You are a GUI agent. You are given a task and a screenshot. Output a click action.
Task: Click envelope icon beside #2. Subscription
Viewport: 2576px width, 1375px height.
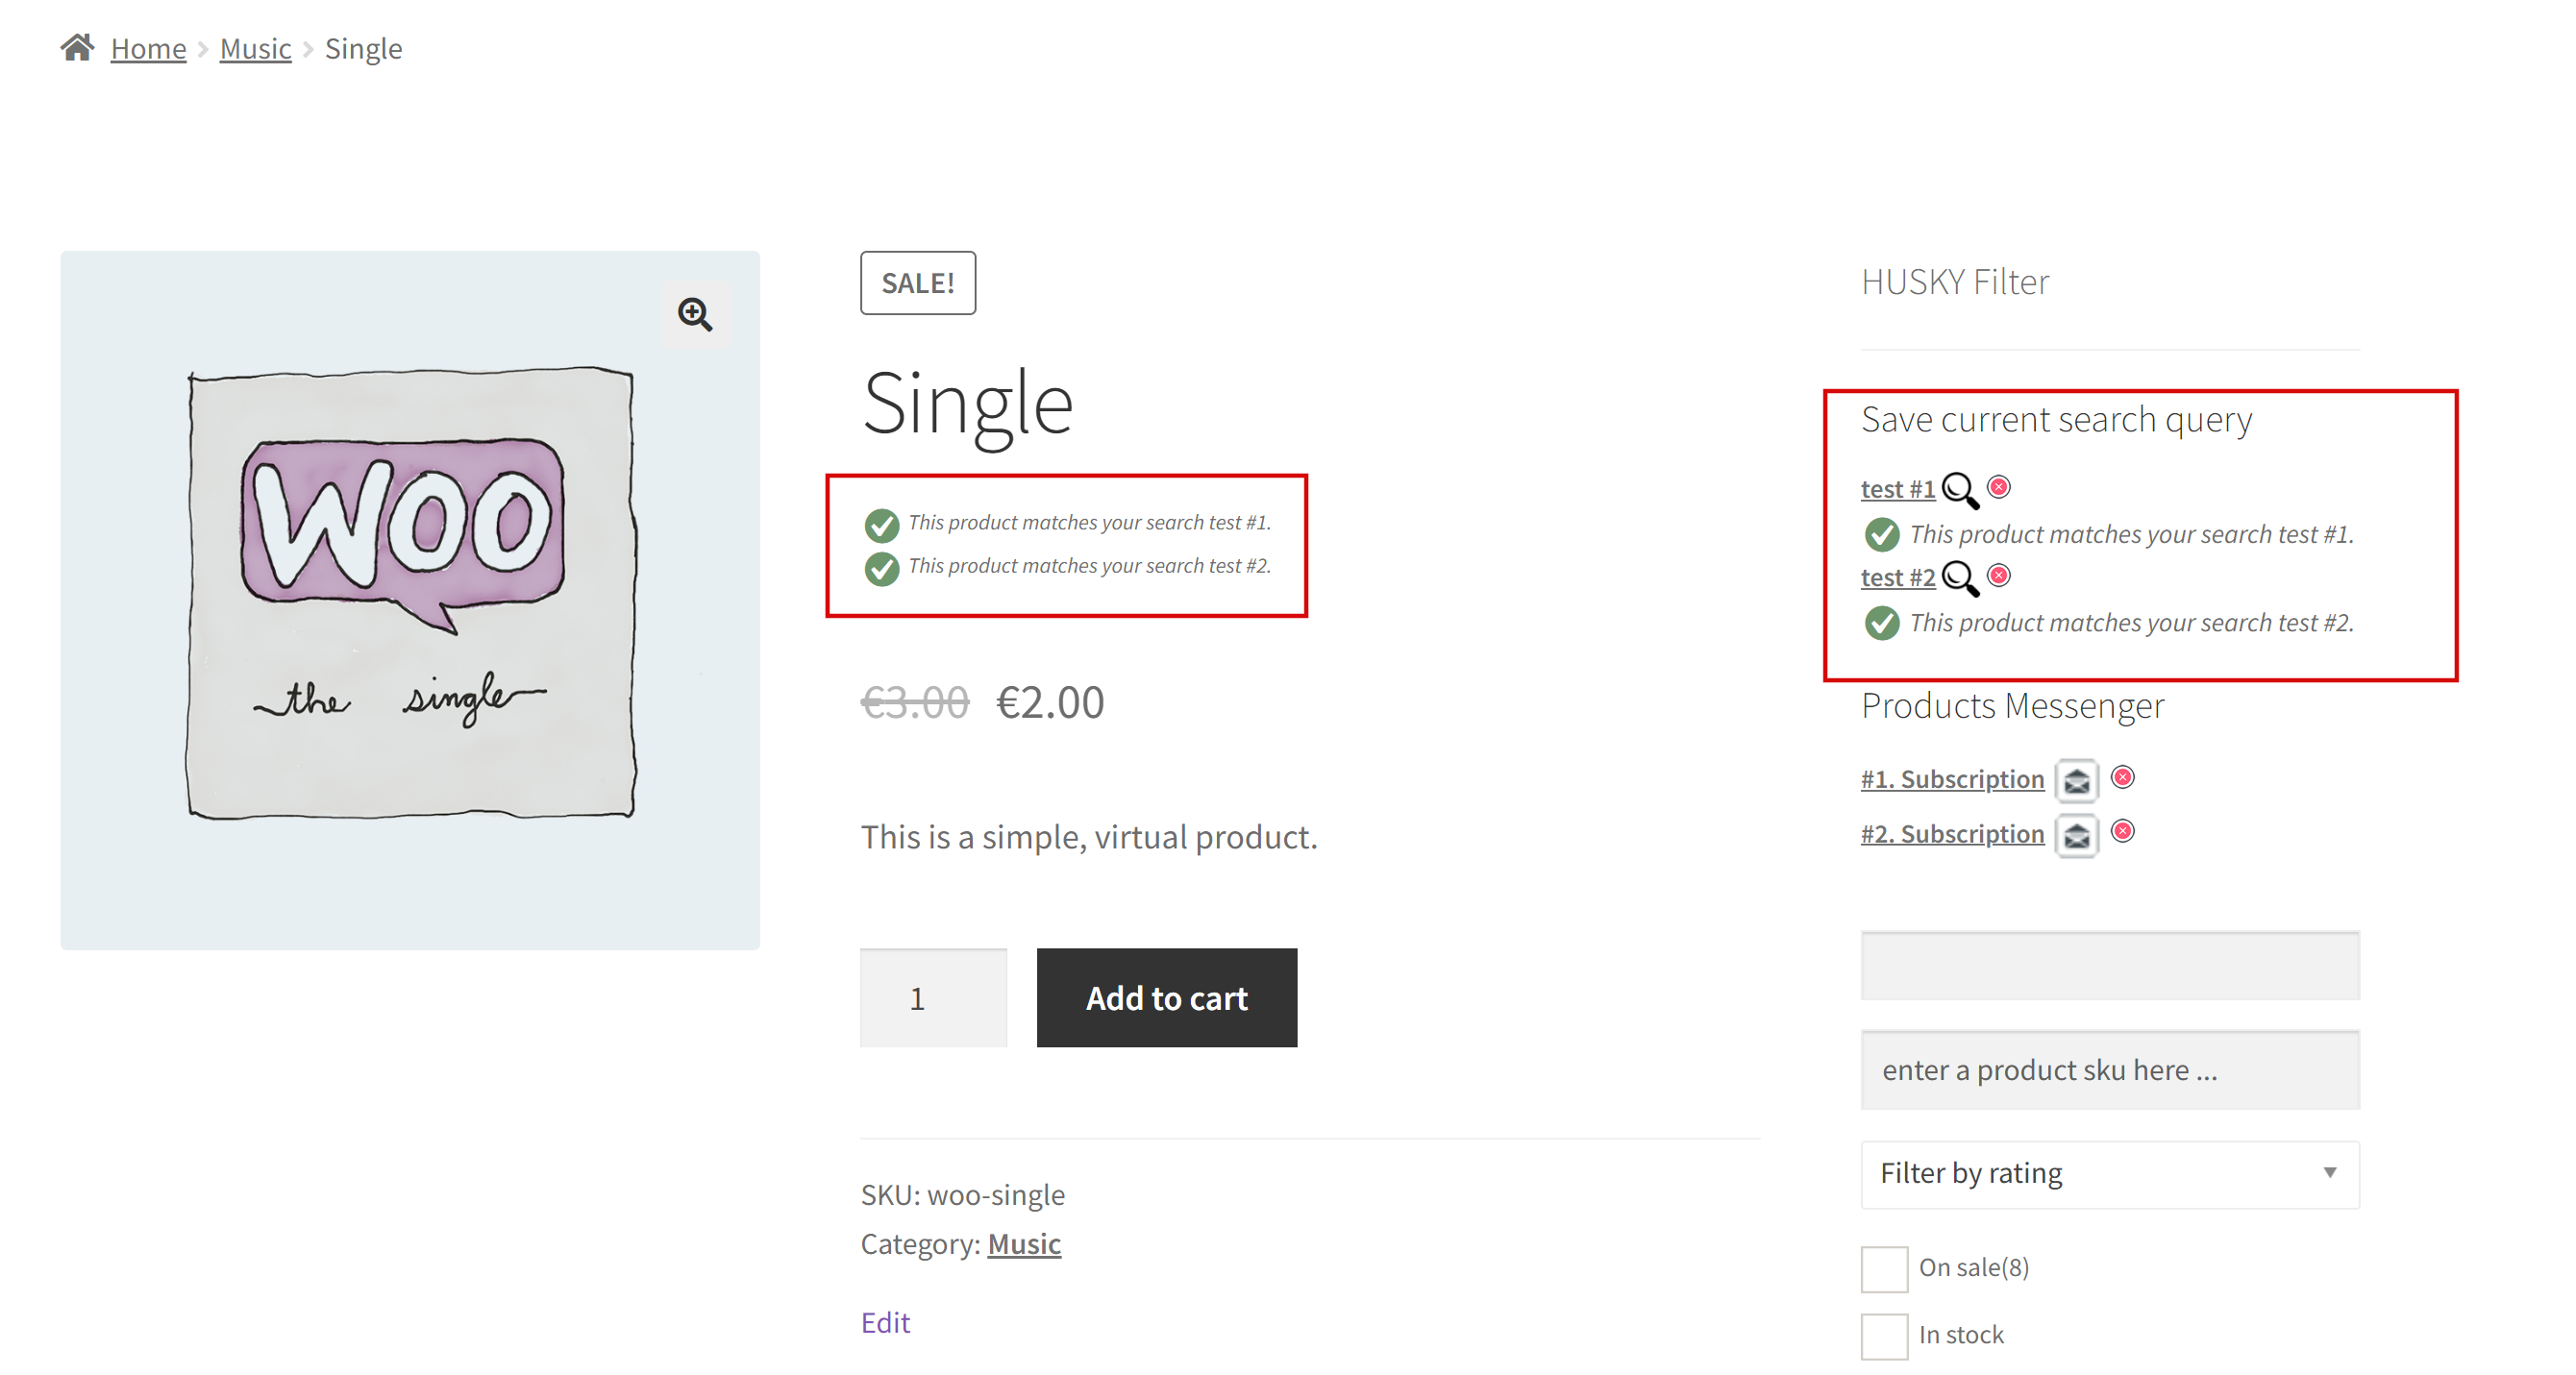point(2076,835)
